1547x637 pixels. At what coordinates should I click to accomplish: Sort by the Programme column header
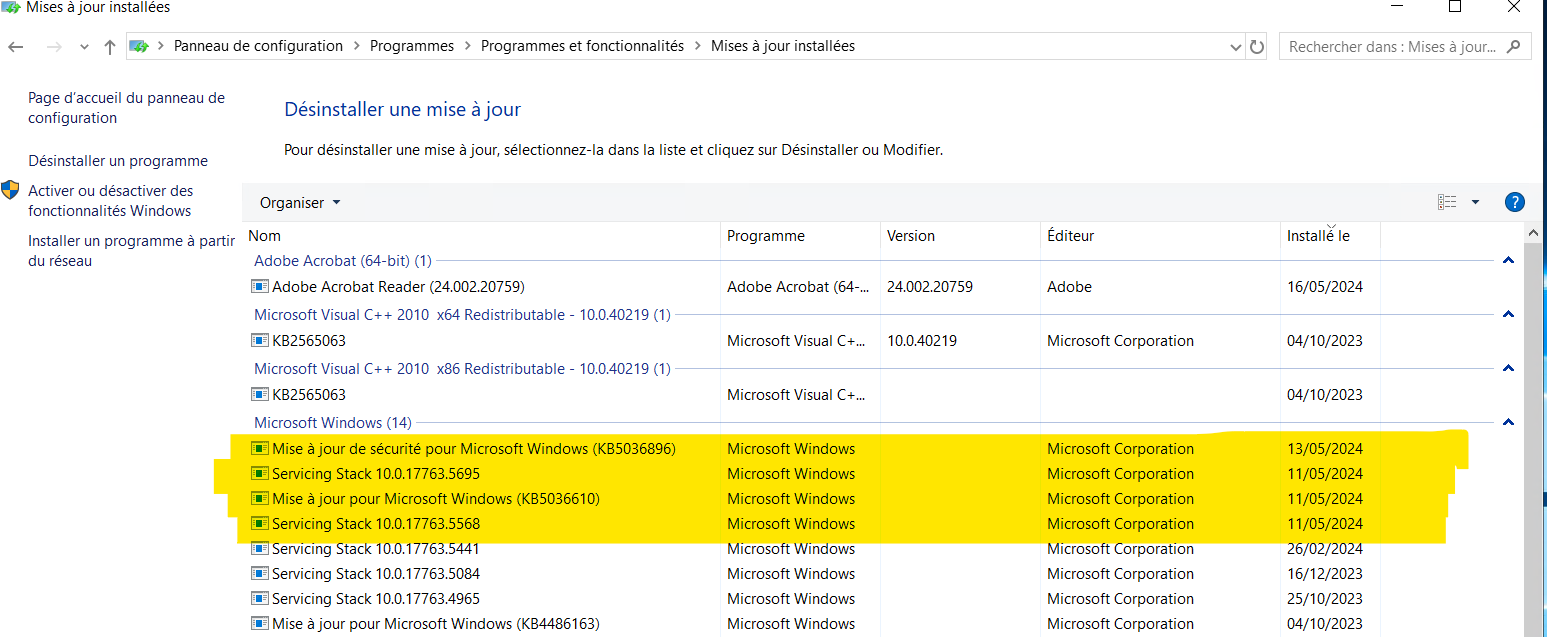(801, 236)
